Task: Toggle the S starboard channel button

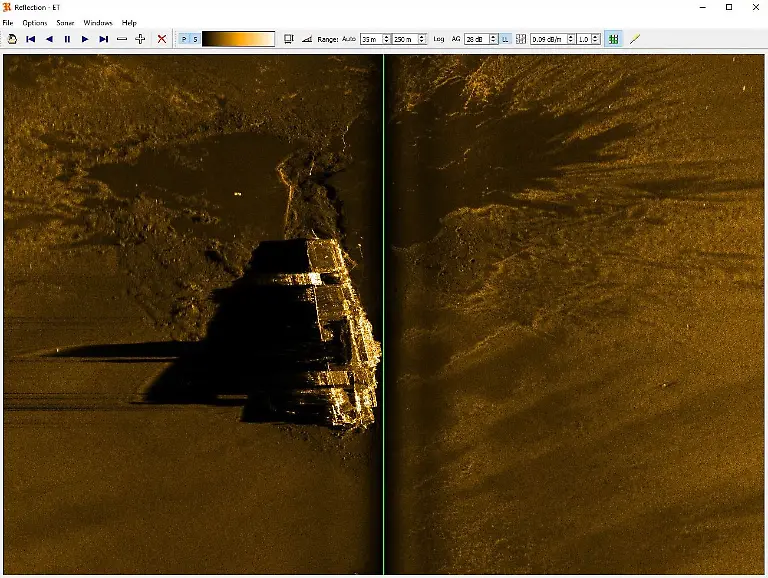Action: pos(195,39)
